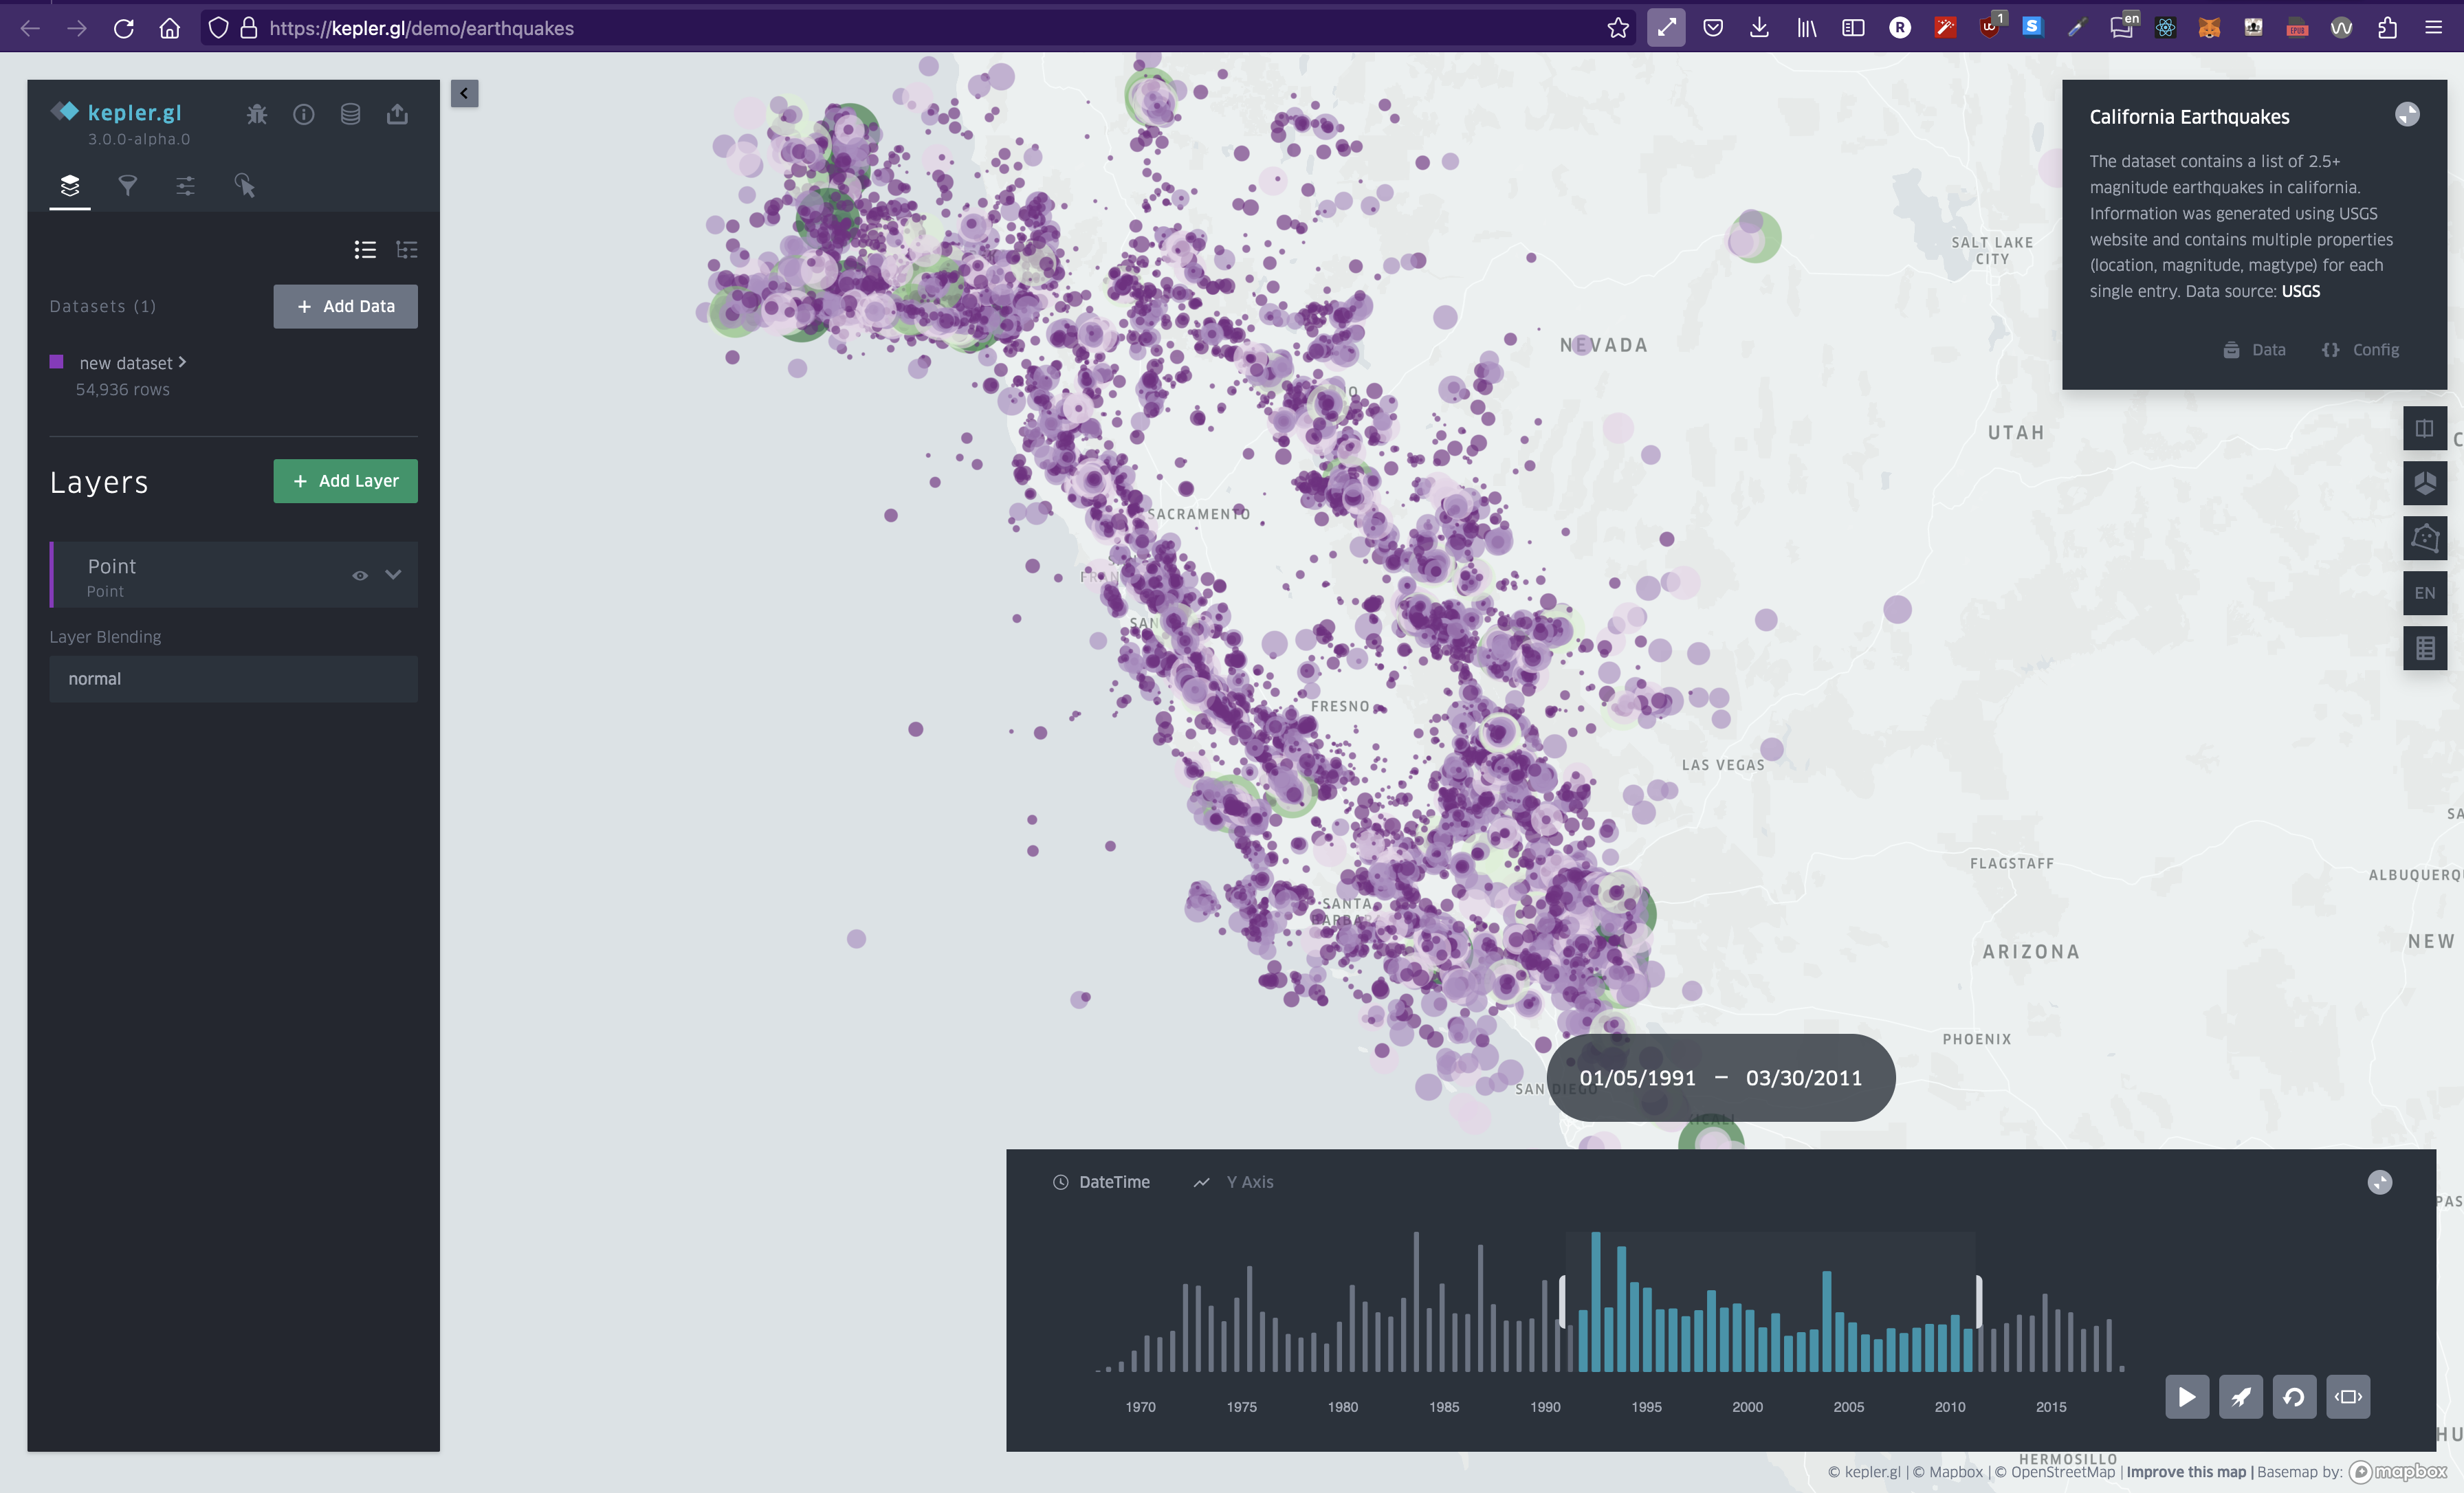Image resolution: width=2464 pixels, height=1493 pixels.
Task: Switch to the Filters tab icon
Action: click(128, 185)
